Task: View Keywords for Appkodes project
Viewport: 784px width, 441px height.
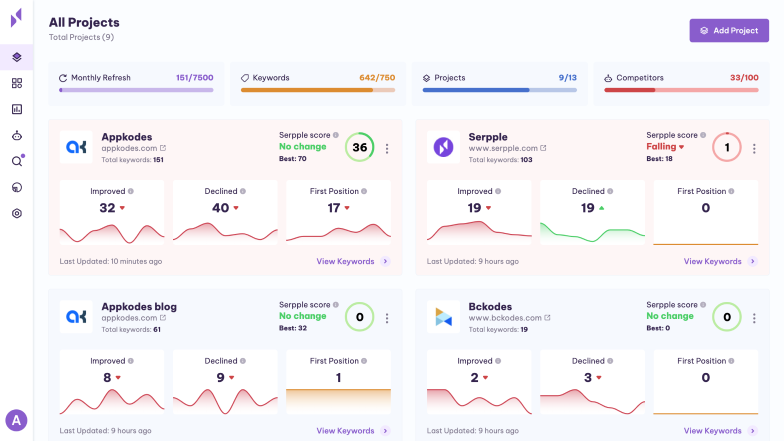Action: [x=353, y=262]
